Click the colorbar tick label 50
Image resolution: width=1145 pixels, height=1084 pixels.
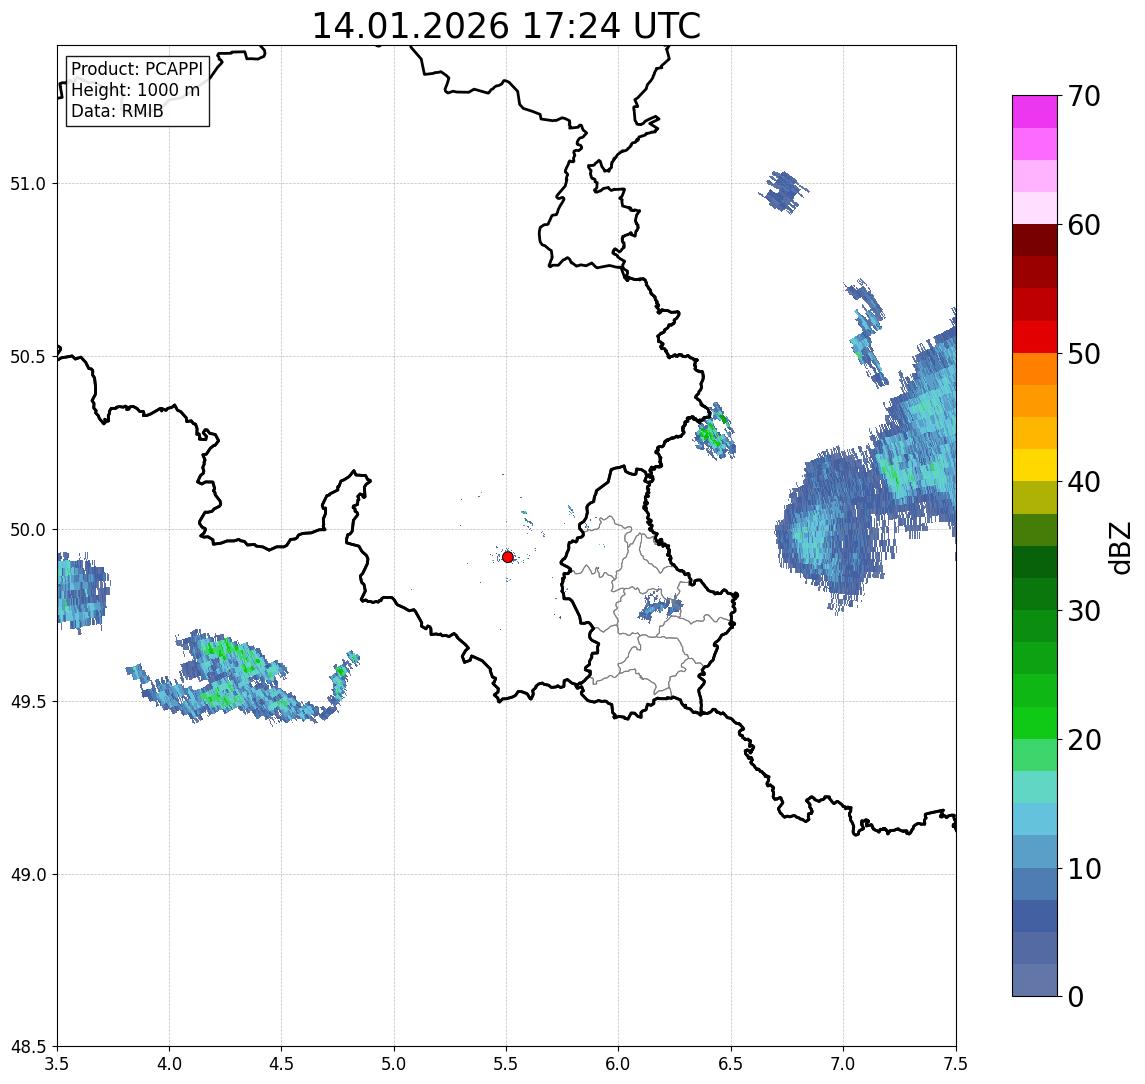click(x=1084, y=354)
